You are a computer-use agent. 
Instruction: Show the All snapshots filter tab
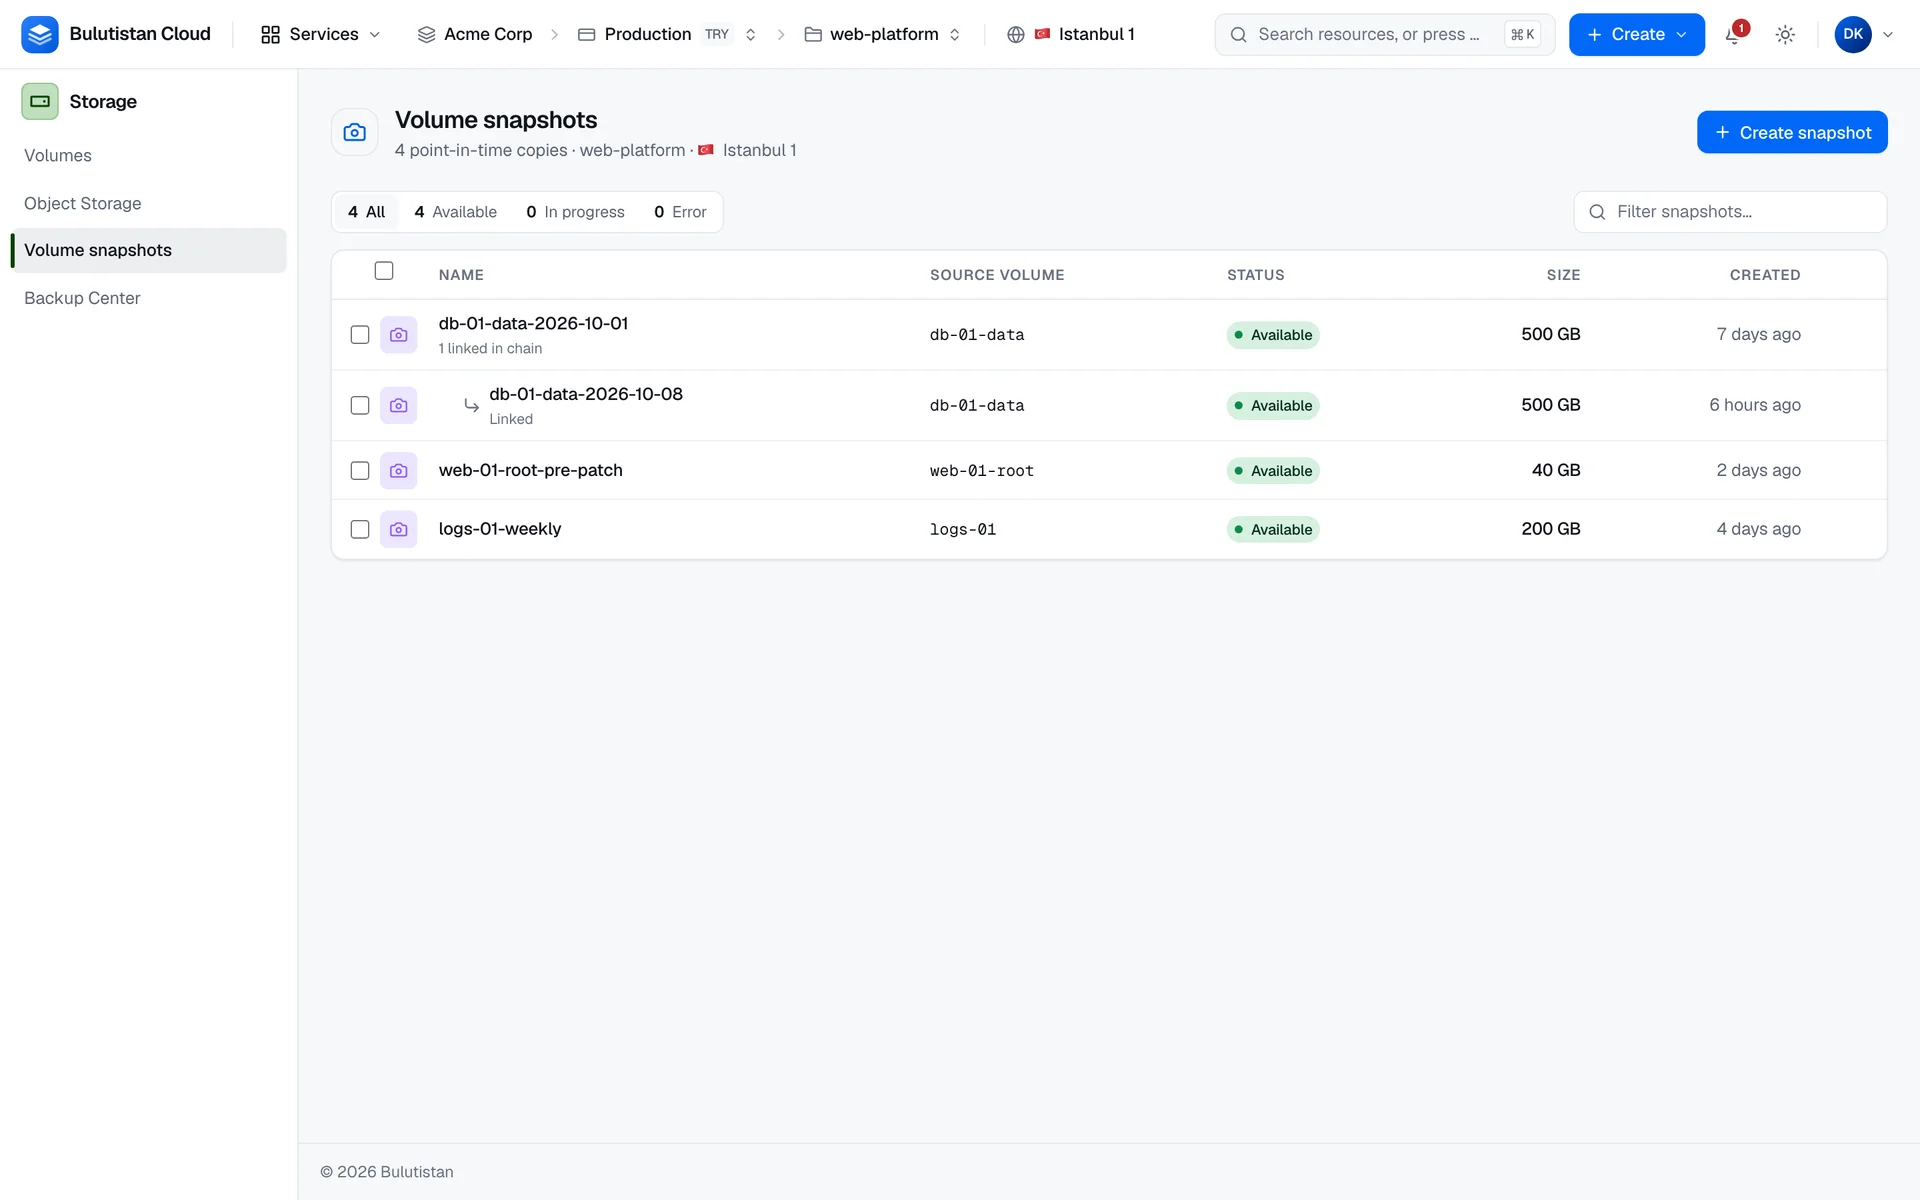click(366, 212)
